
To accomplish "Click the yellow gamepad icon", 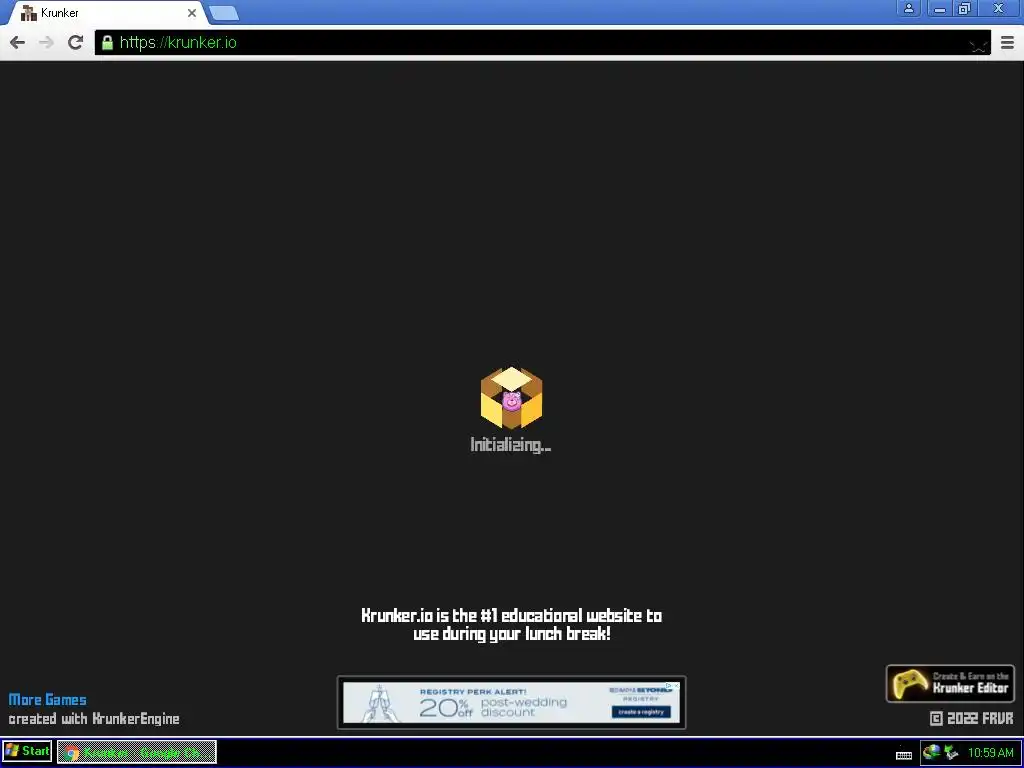I will 910,683.
